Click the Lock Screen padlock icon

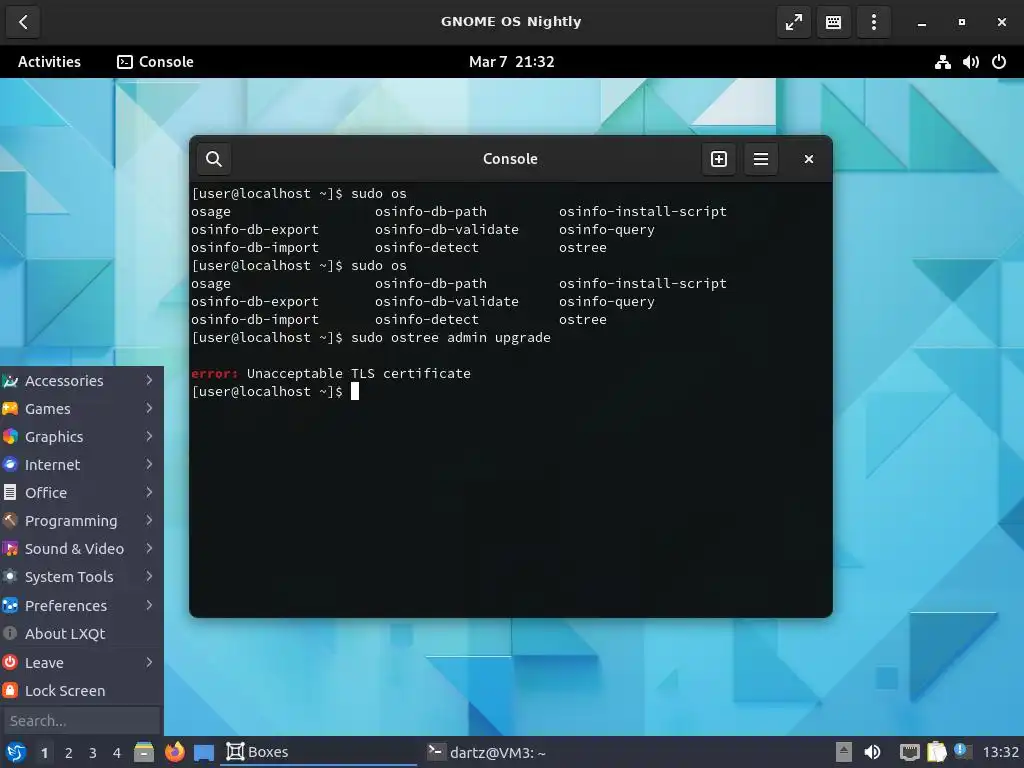(10, 690)
